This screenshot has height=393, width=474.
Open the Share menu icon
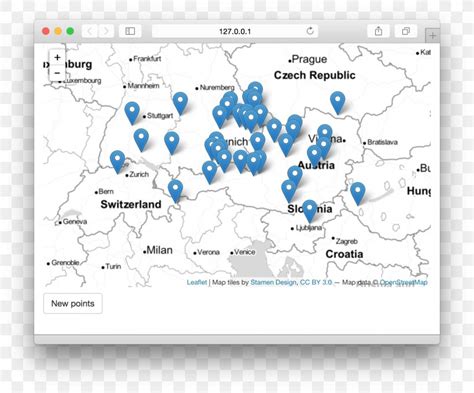click(x=378, y=31)
